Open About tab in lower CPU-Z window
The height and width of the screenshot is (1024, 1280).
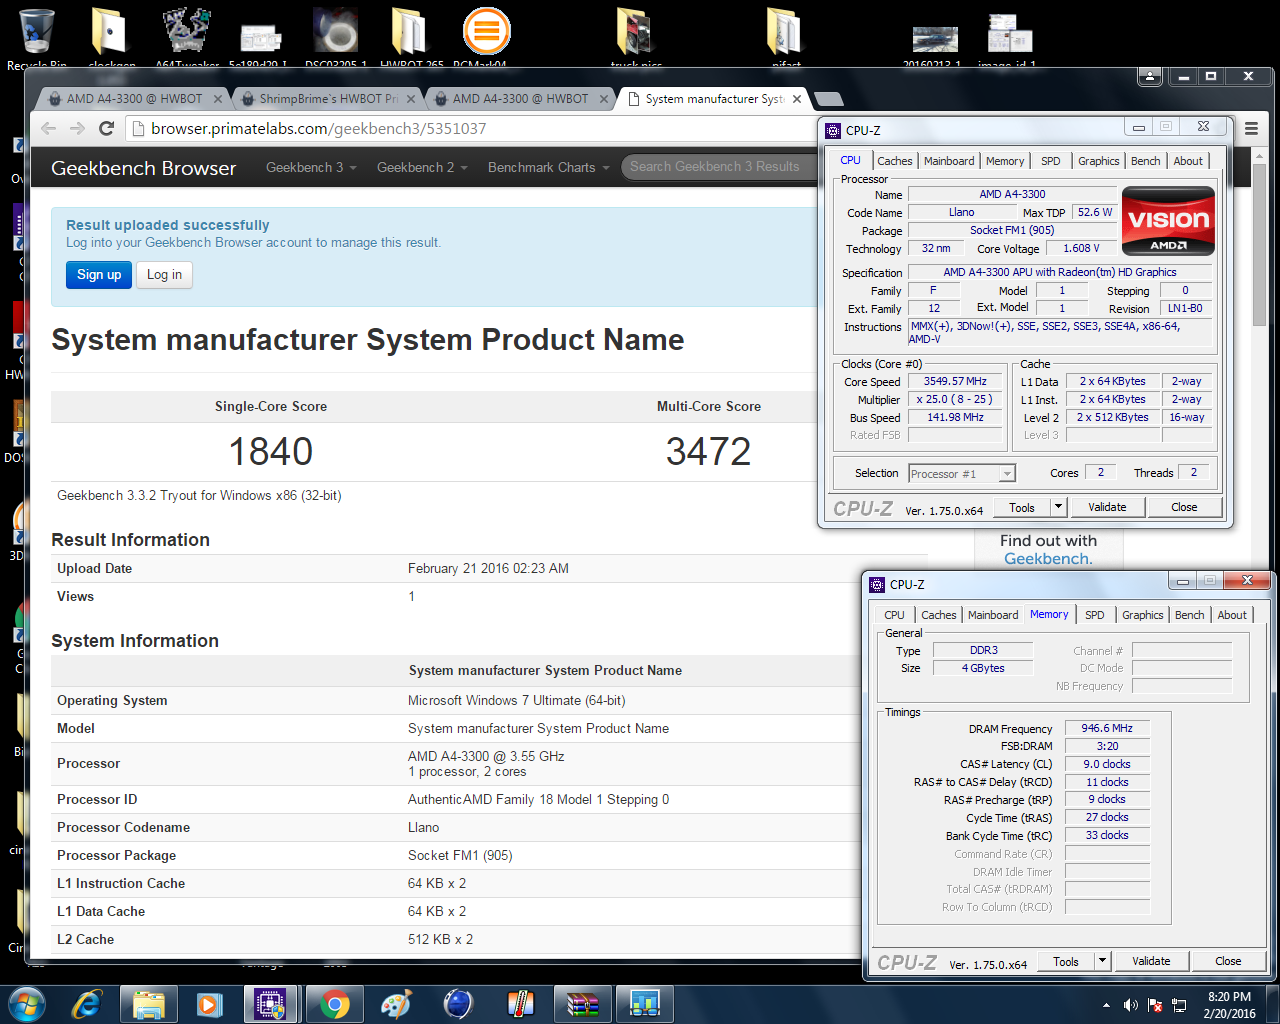click(1232, 615)
